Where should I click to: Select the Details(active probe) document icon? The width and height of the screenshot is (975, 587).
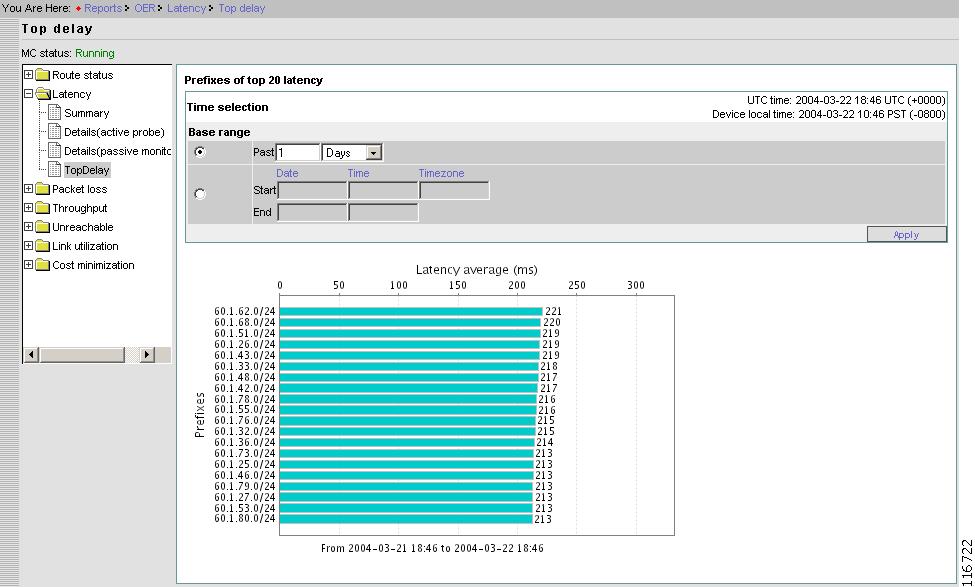click(x=54, y=131)
